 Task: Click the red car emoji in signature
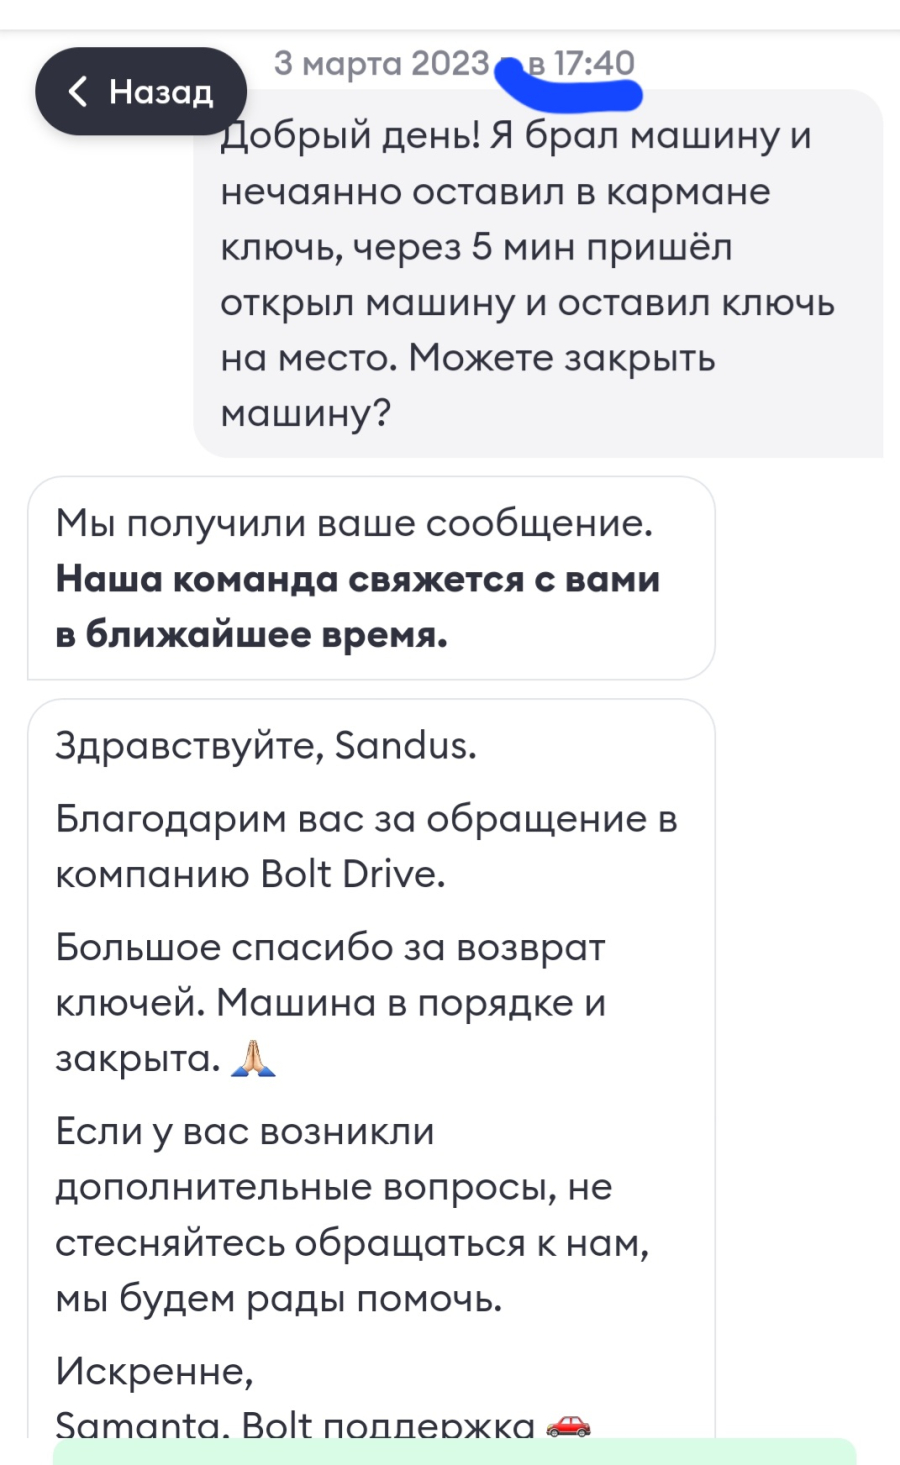tap(568, 1424)
